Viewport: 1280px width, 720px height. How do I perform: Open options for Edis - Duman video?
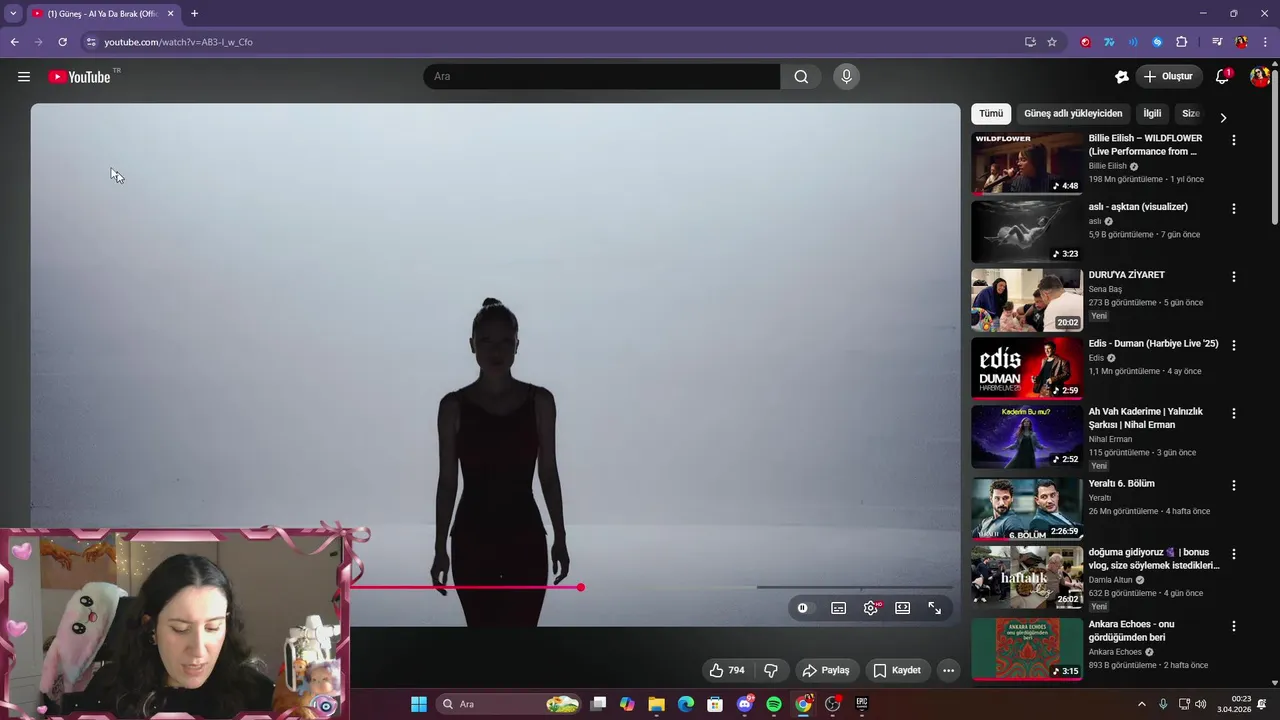pos(1233,346)
